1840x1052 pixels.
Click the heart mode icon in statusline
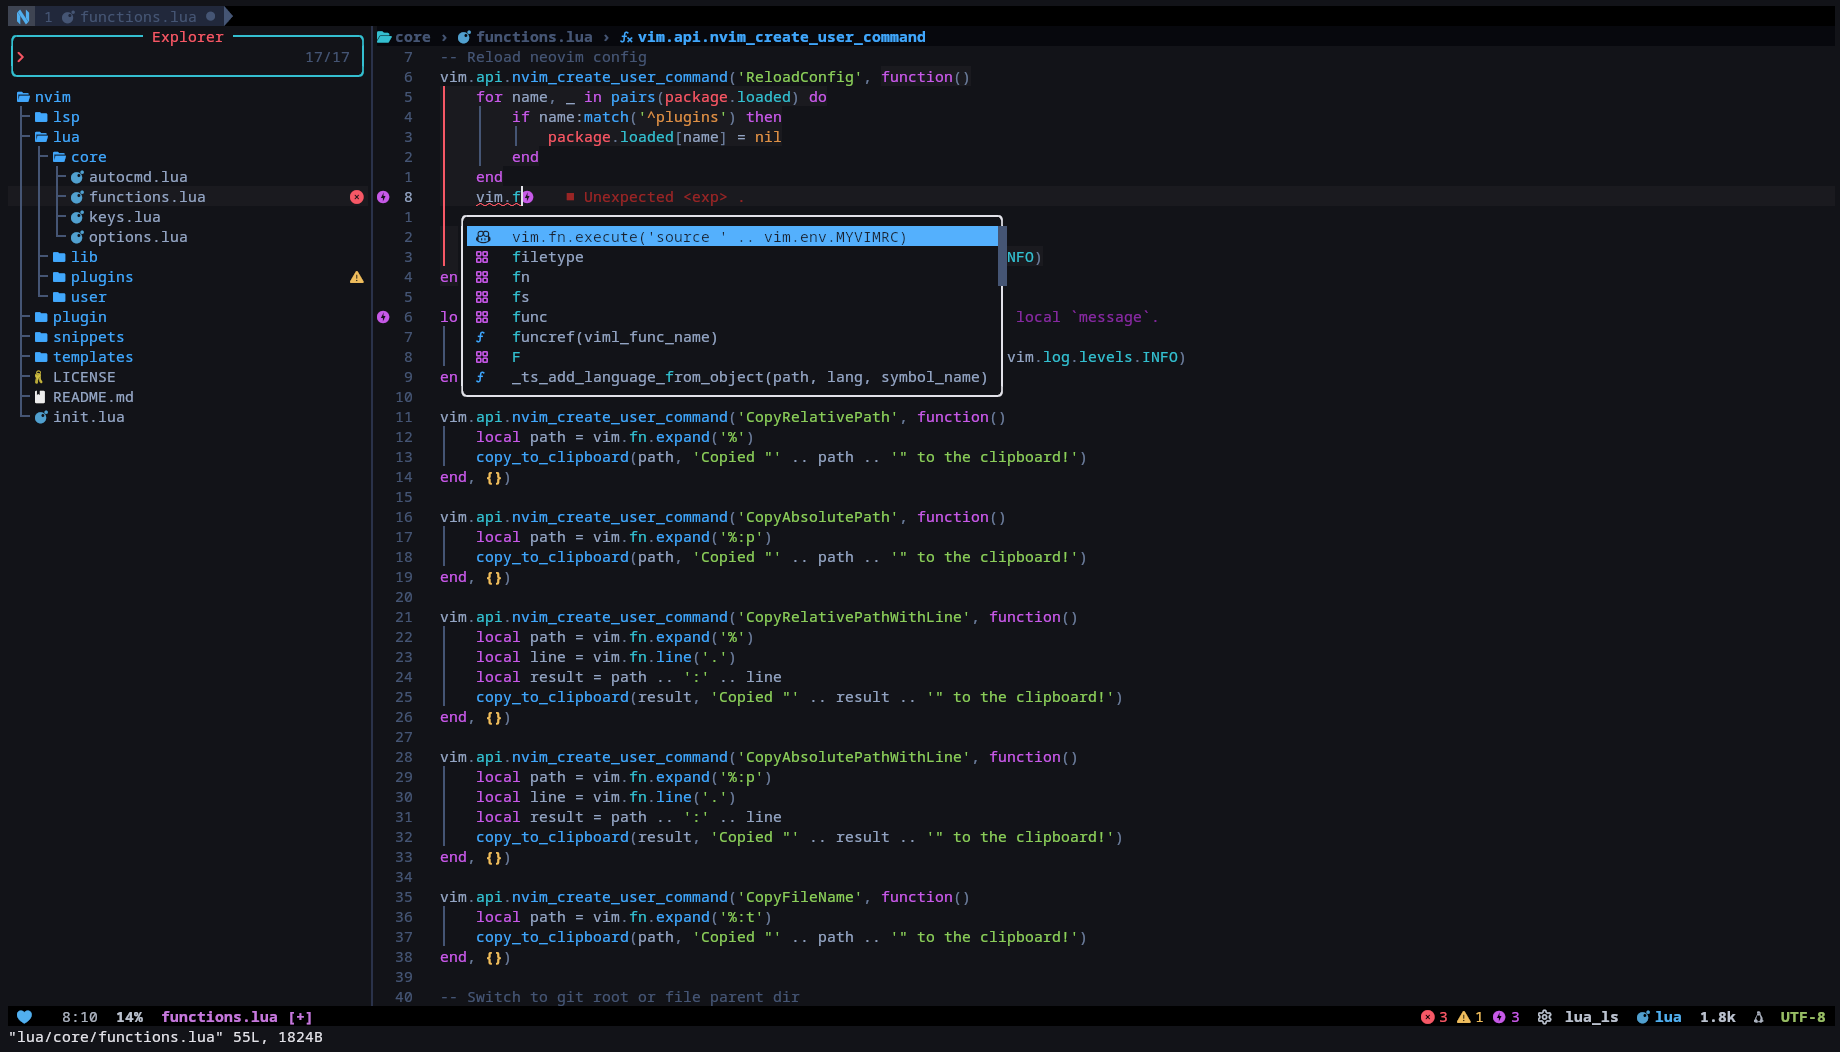point(24,1017)
